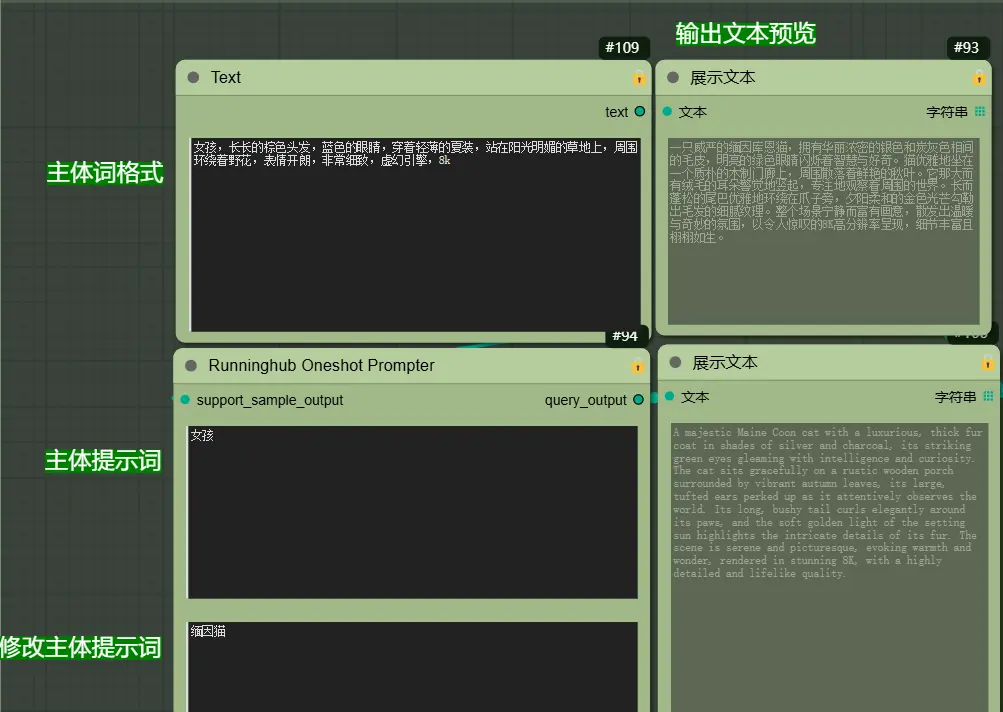This screenshot has height=712, width=1003.
Task: Collapse Runninghub Oneshot Prompter node via gray dot
Action: (191, 365)
